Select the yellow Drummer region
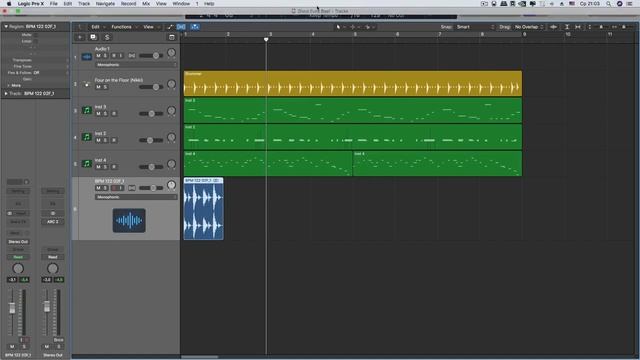640x360 pixels. [x=353, y=84]
